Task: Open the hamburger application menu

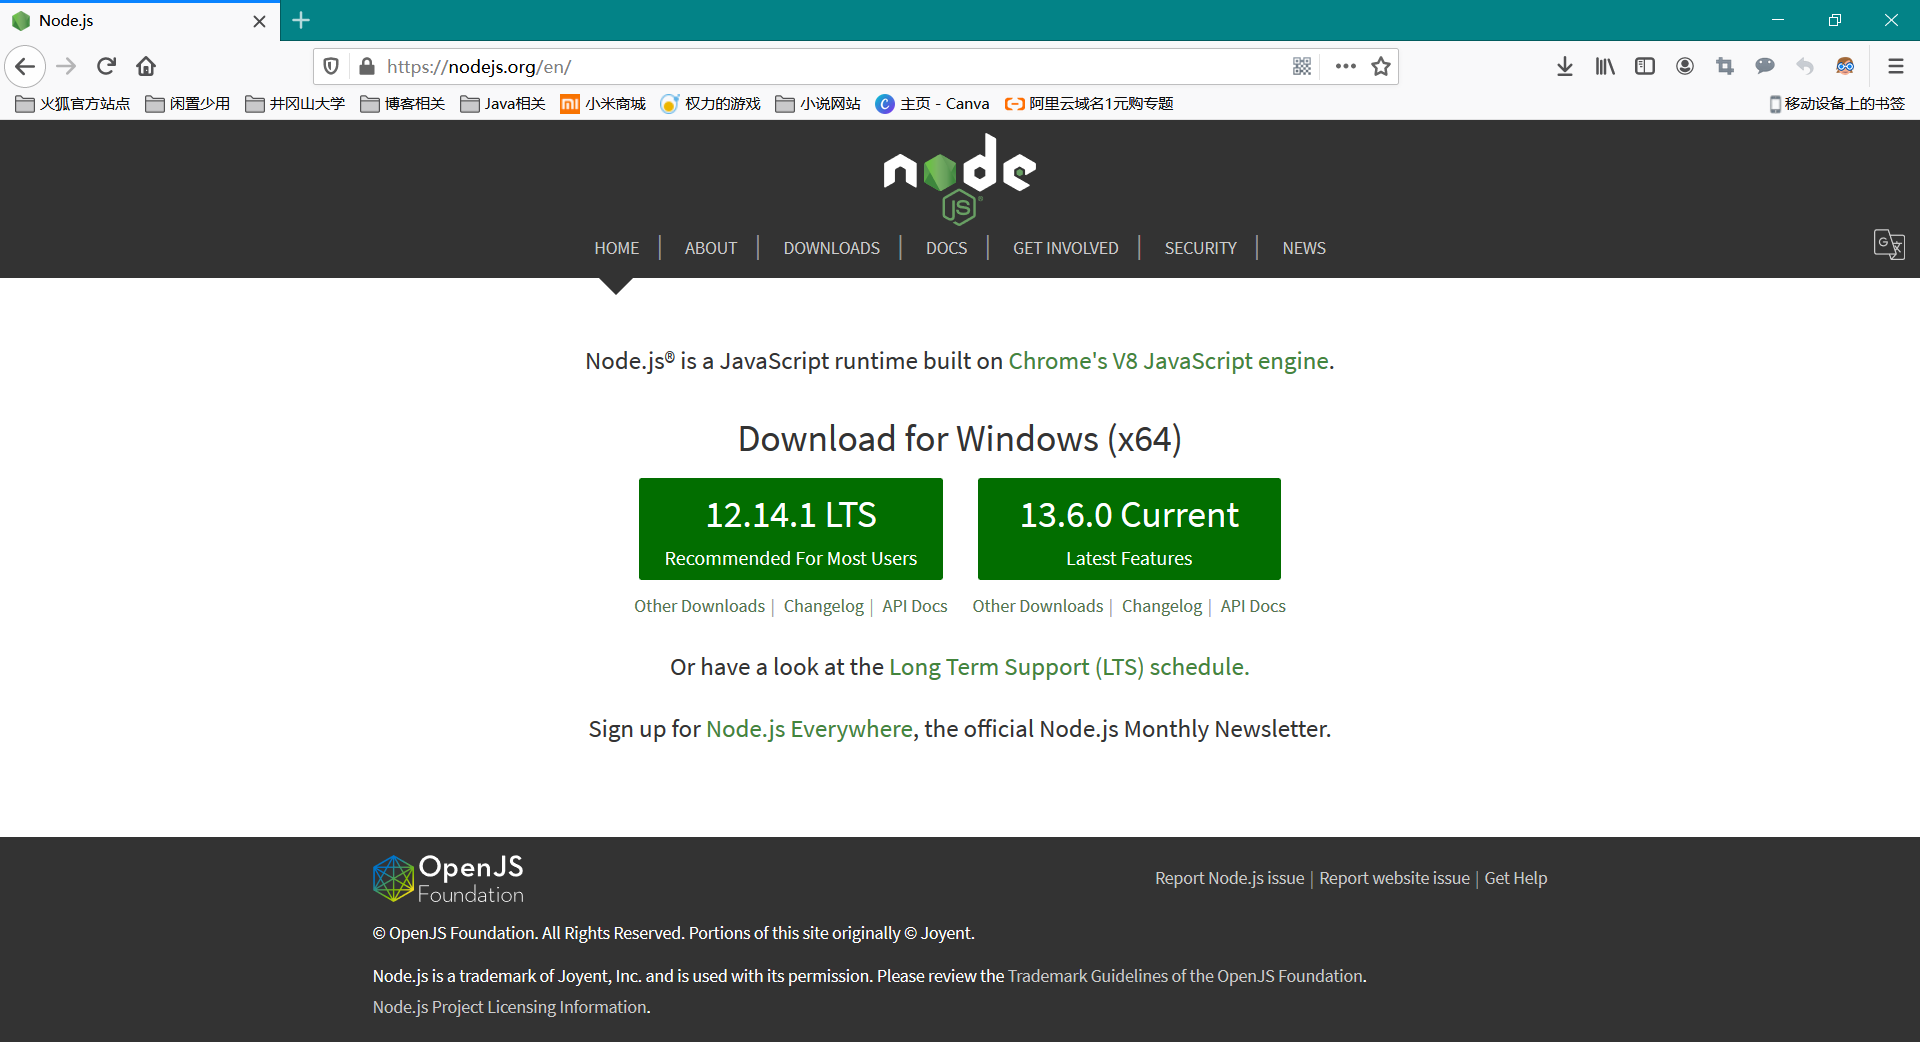Action: click(1895, 66)
